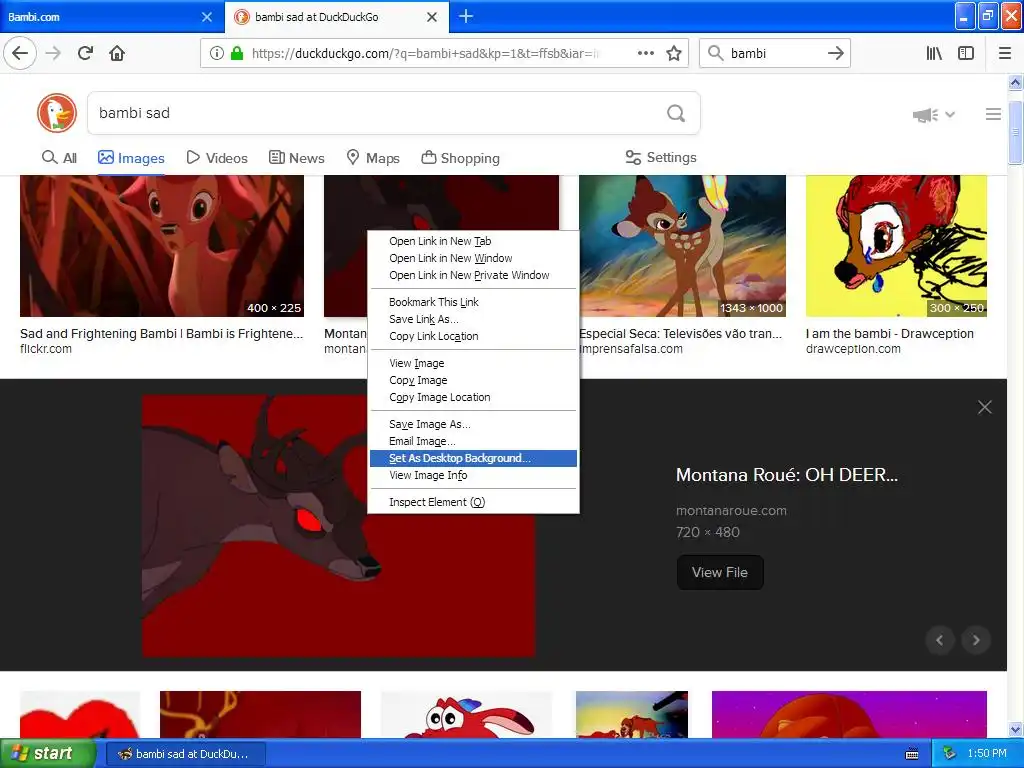
Task: Click the forward navigation arrow
Action: (x=53, y=53)
